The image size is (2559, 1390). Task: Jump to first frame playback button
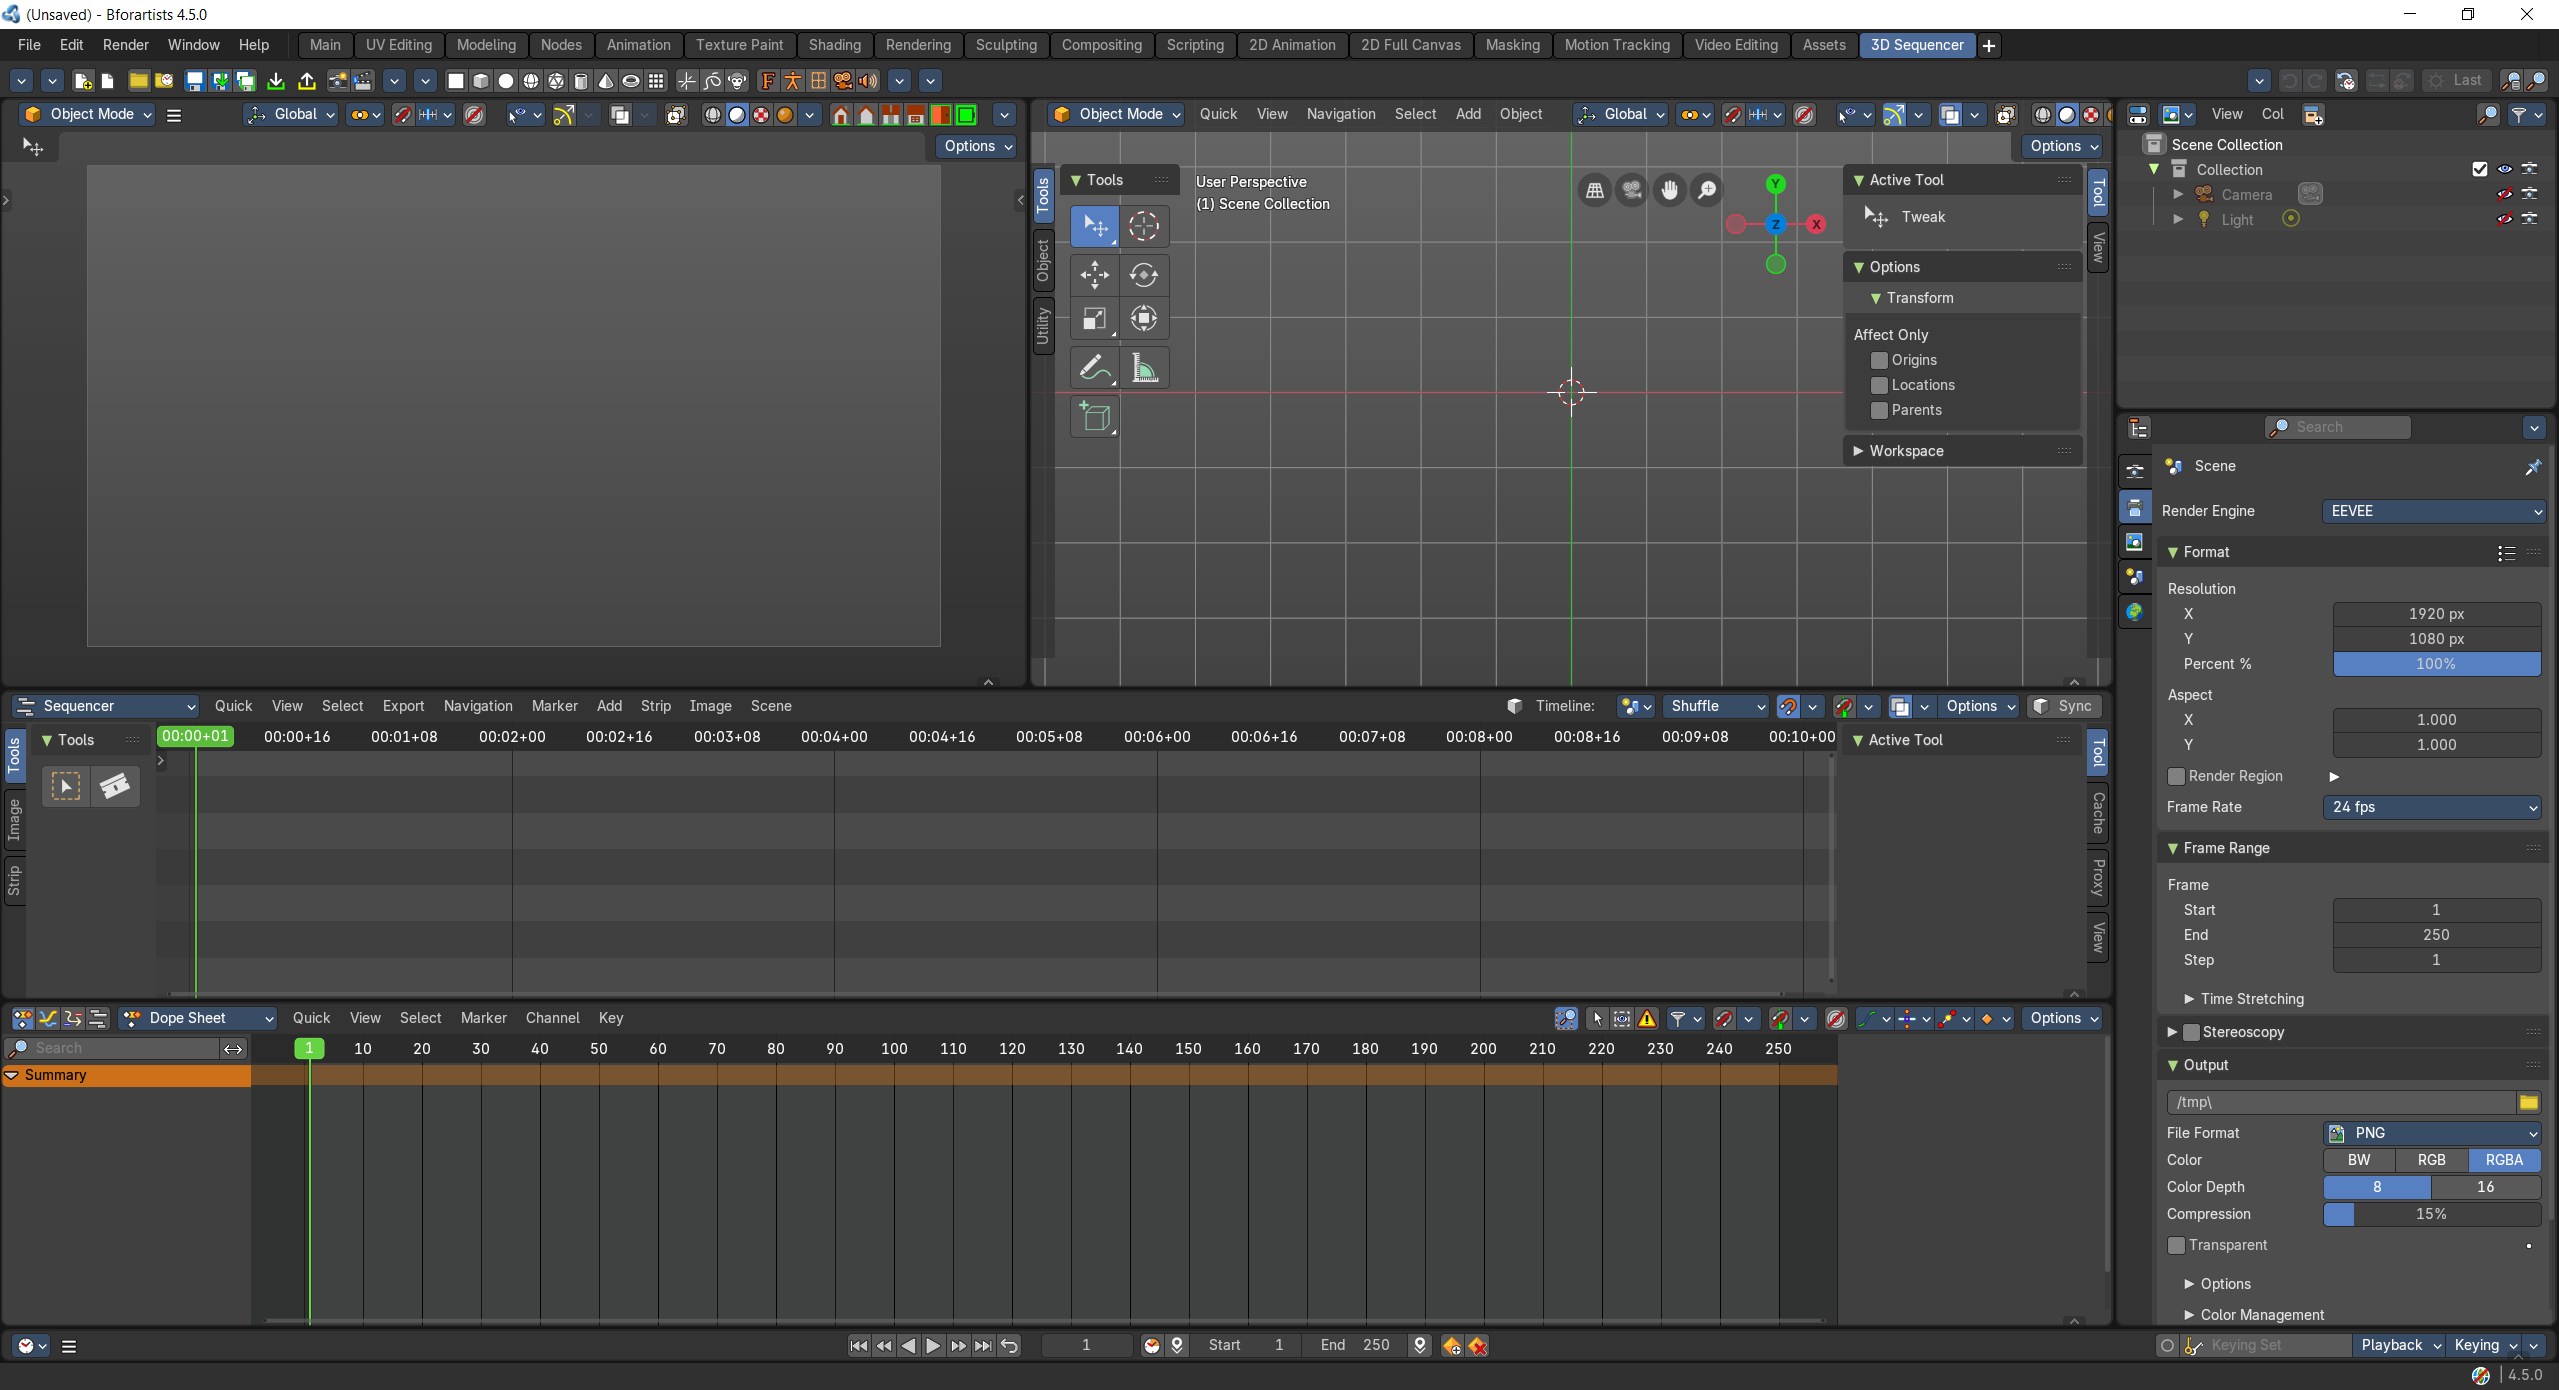(x=859, y=1346)
